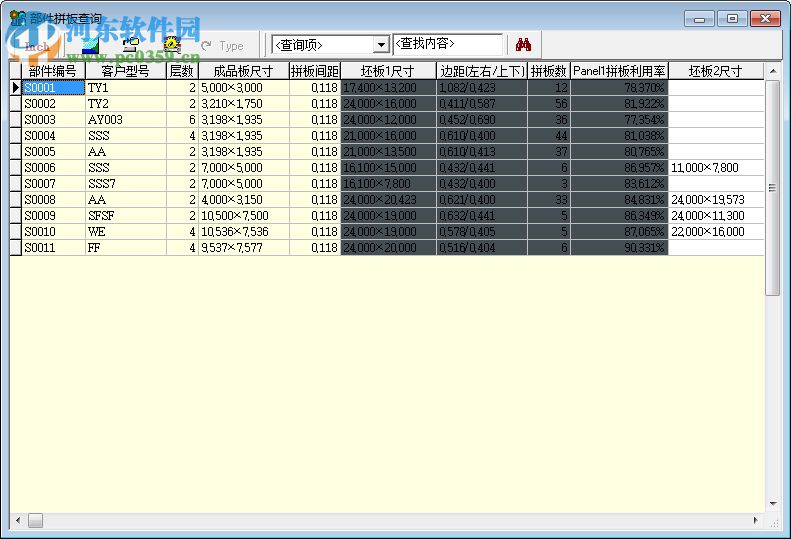The image size is (791, 539).
Task: Click customer model cell TY1
Action: tap(126, 87)
